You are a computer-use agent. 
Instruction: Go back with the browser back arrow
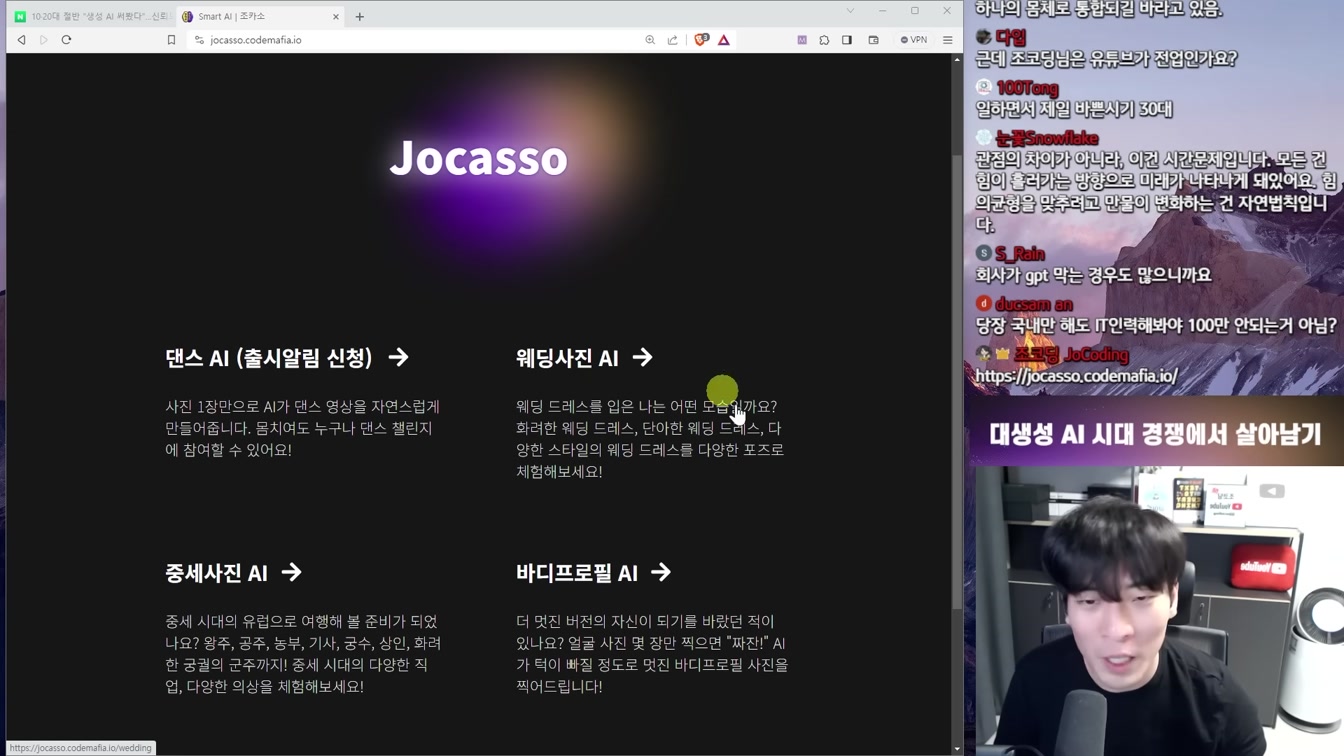pos(21,40)
